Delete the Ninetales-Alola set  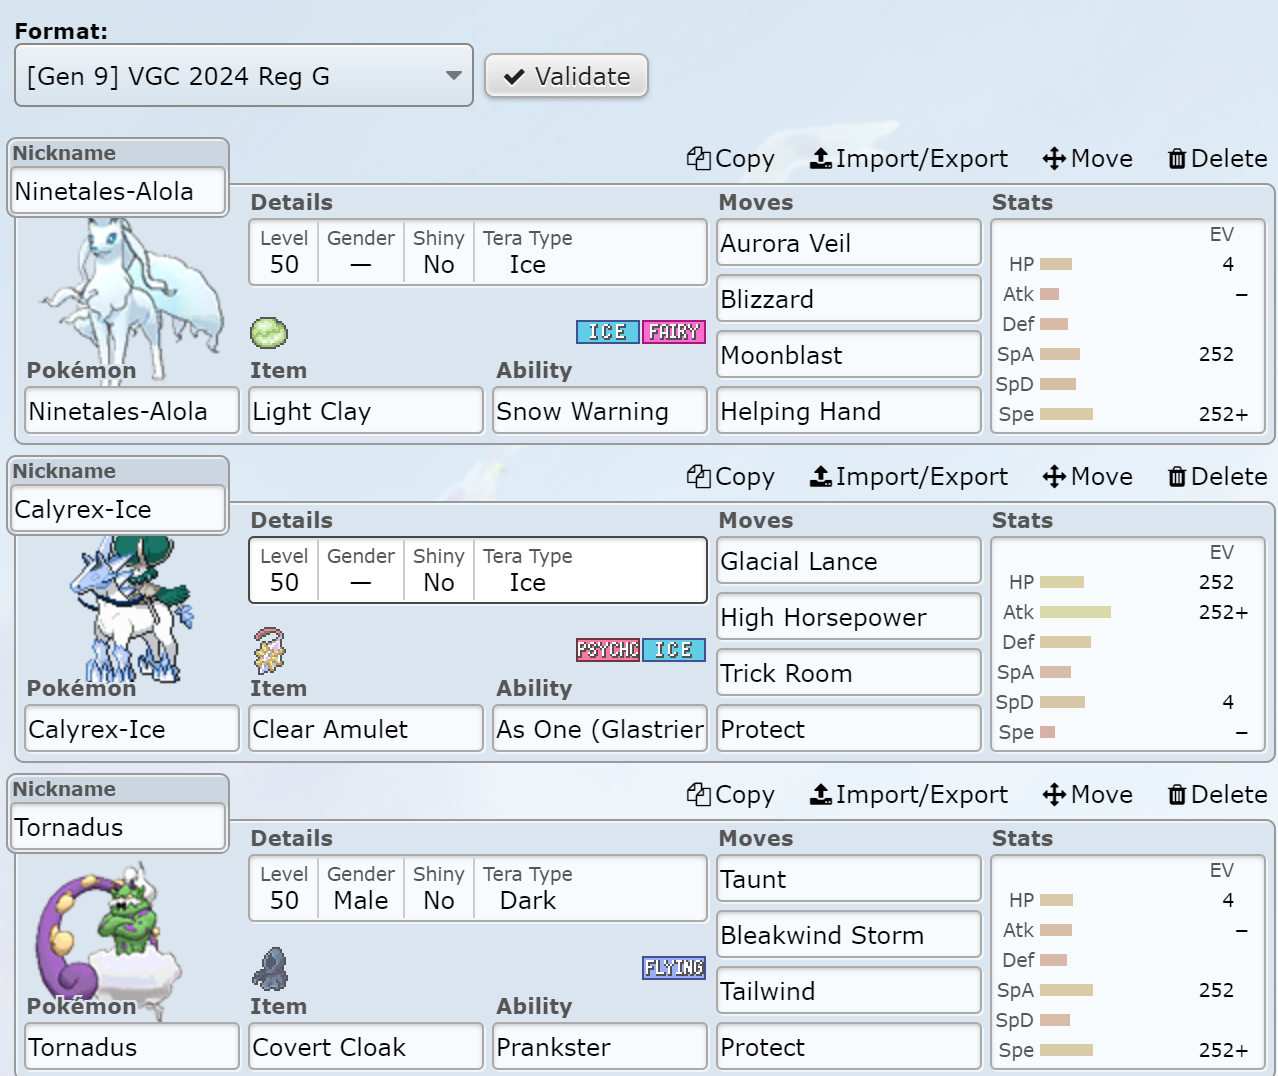coord(1218,159)
